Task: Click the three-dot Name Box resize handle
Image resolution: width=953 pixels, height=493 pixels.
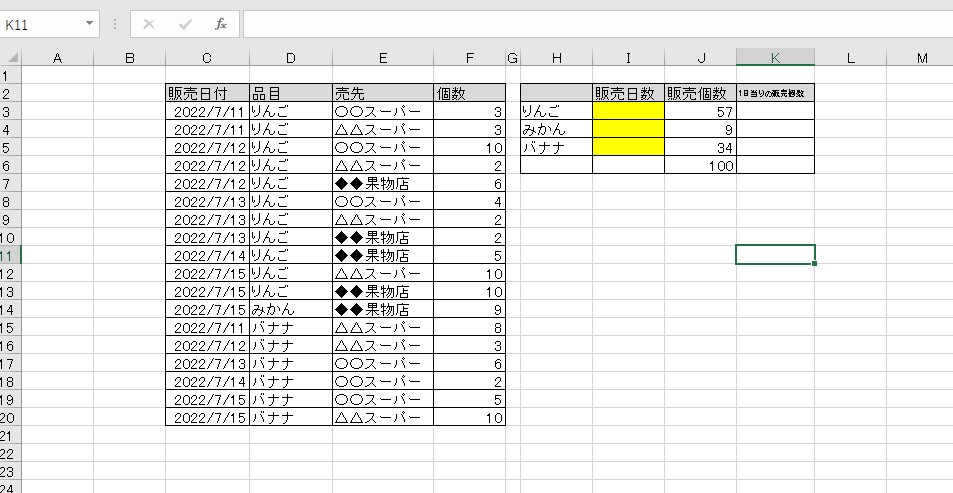Action: [x=115, y=24]
